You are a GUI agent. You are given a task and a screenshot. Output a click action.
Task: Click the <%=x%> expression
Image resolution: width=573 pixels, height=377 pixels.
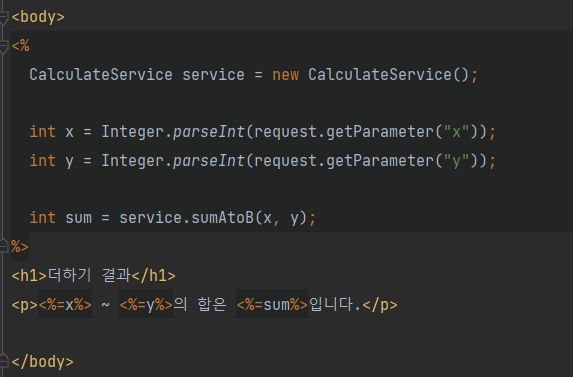(65, 304)
